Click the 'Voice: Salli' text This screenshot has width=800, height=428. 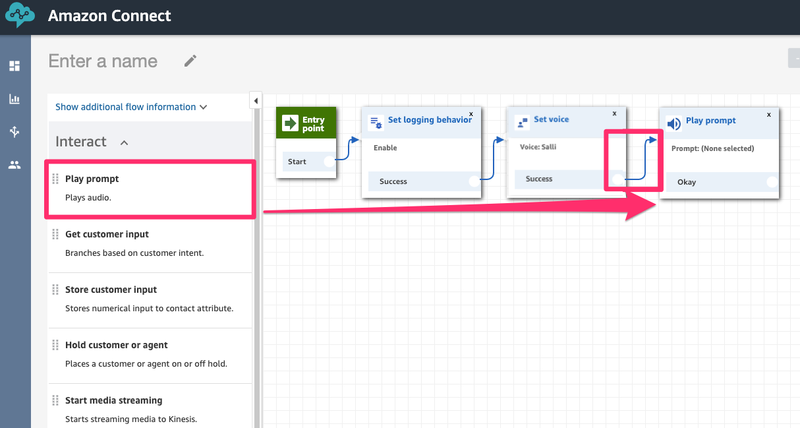pos(538,147)
